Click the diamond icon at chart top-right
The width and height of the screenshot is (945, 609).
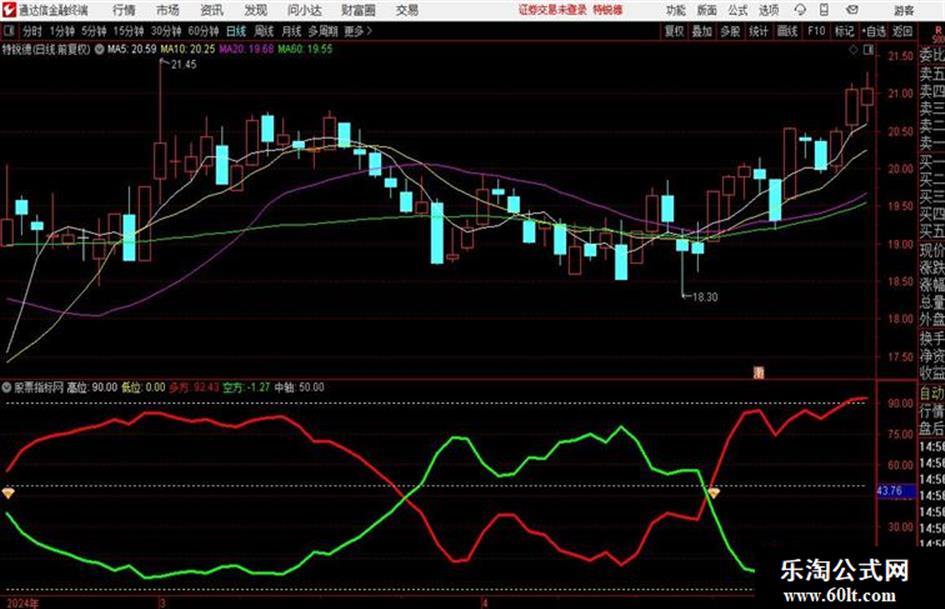click(853, 50)
